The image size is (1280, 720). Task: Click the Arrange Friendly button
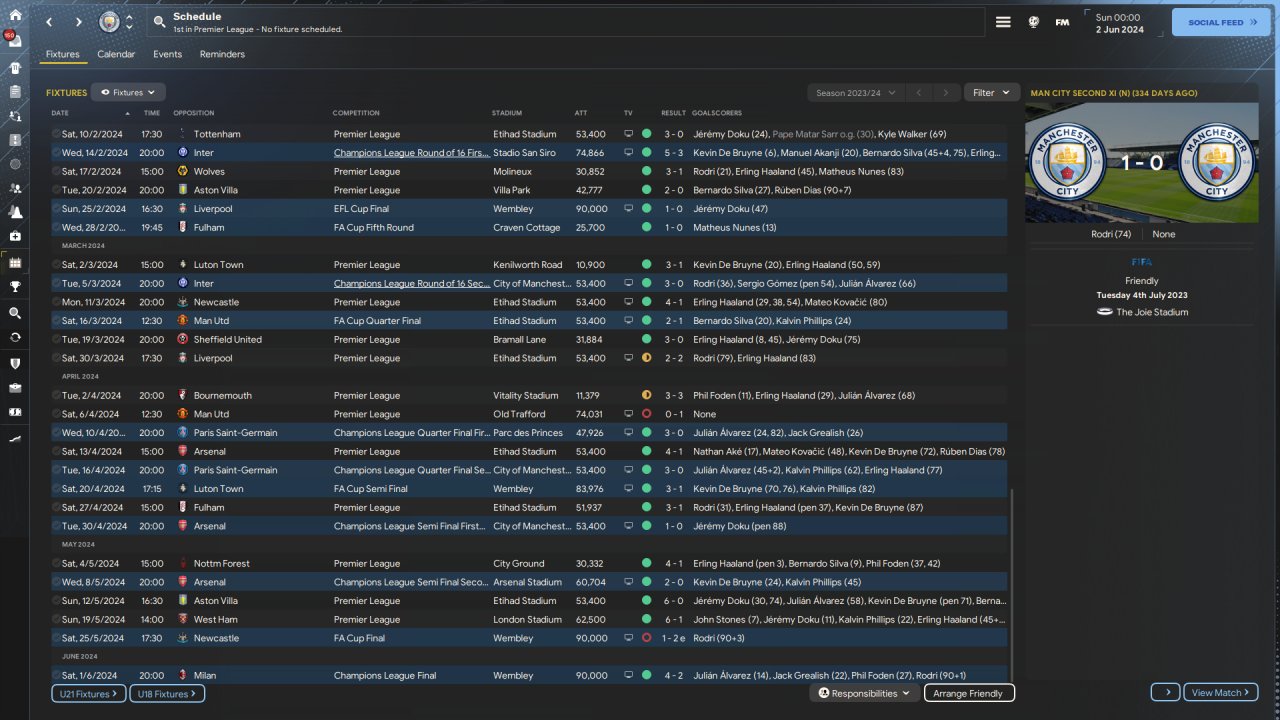[x=969, y=693]
